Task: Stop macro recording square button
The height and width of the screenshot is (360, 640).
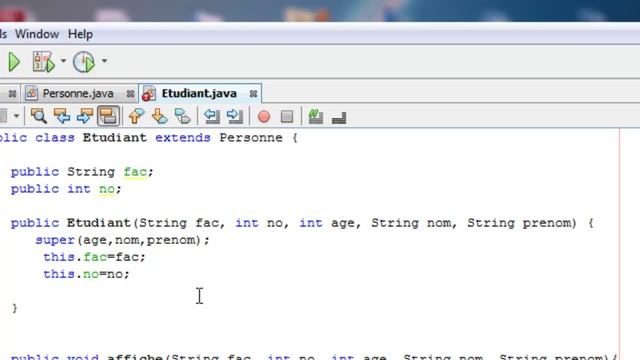Action: pyautogui.click(x=287, y=117)
